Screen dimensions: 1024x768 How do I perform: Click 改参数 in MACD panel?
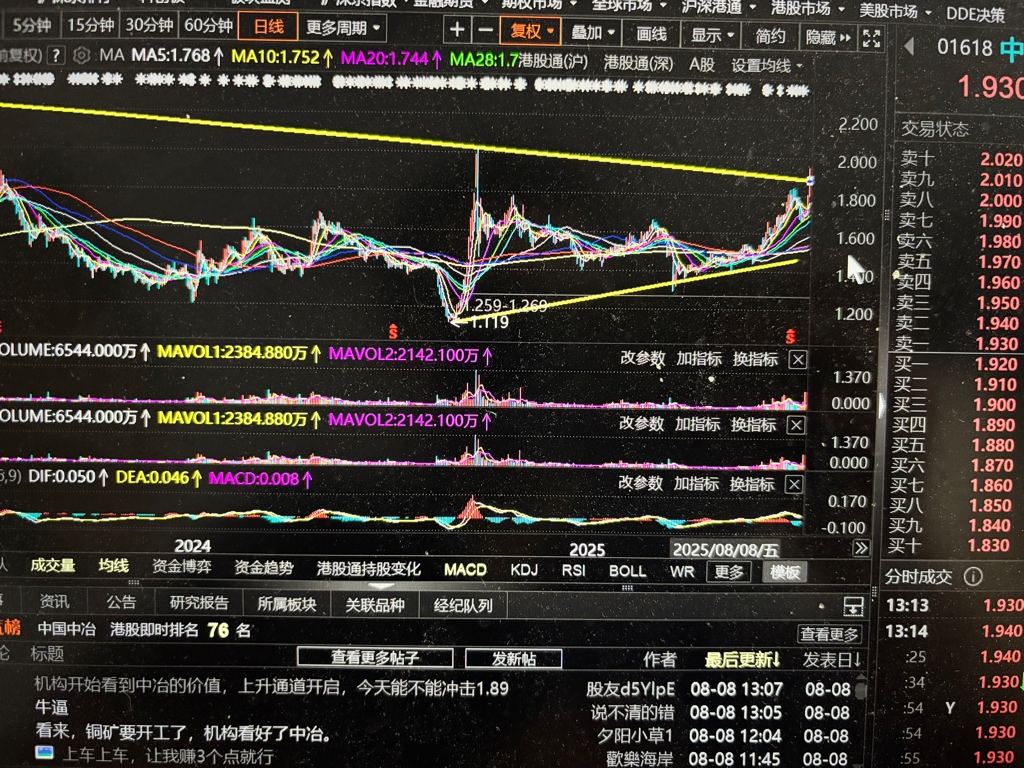point(640,483)
